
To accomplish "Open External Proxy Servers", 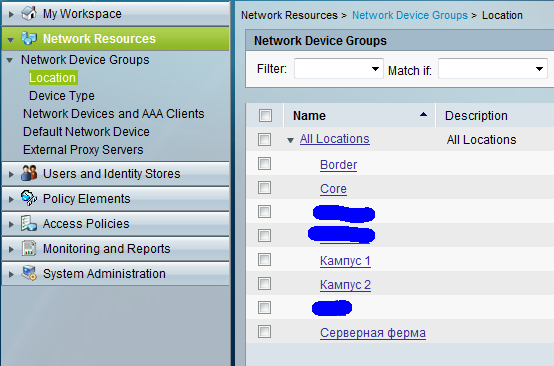I will (83, 150).
